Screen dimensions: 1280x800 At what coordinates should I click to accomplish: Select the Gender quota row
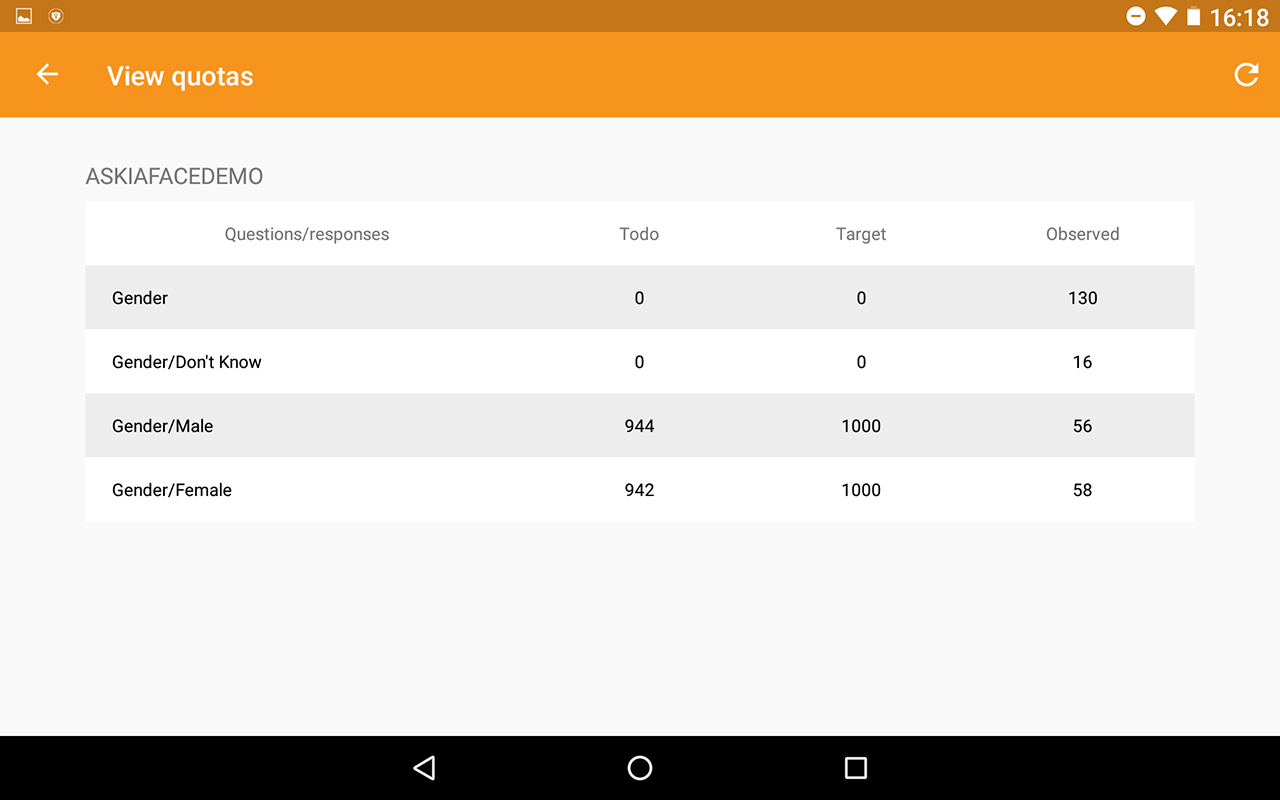click(x=640, y=298)
